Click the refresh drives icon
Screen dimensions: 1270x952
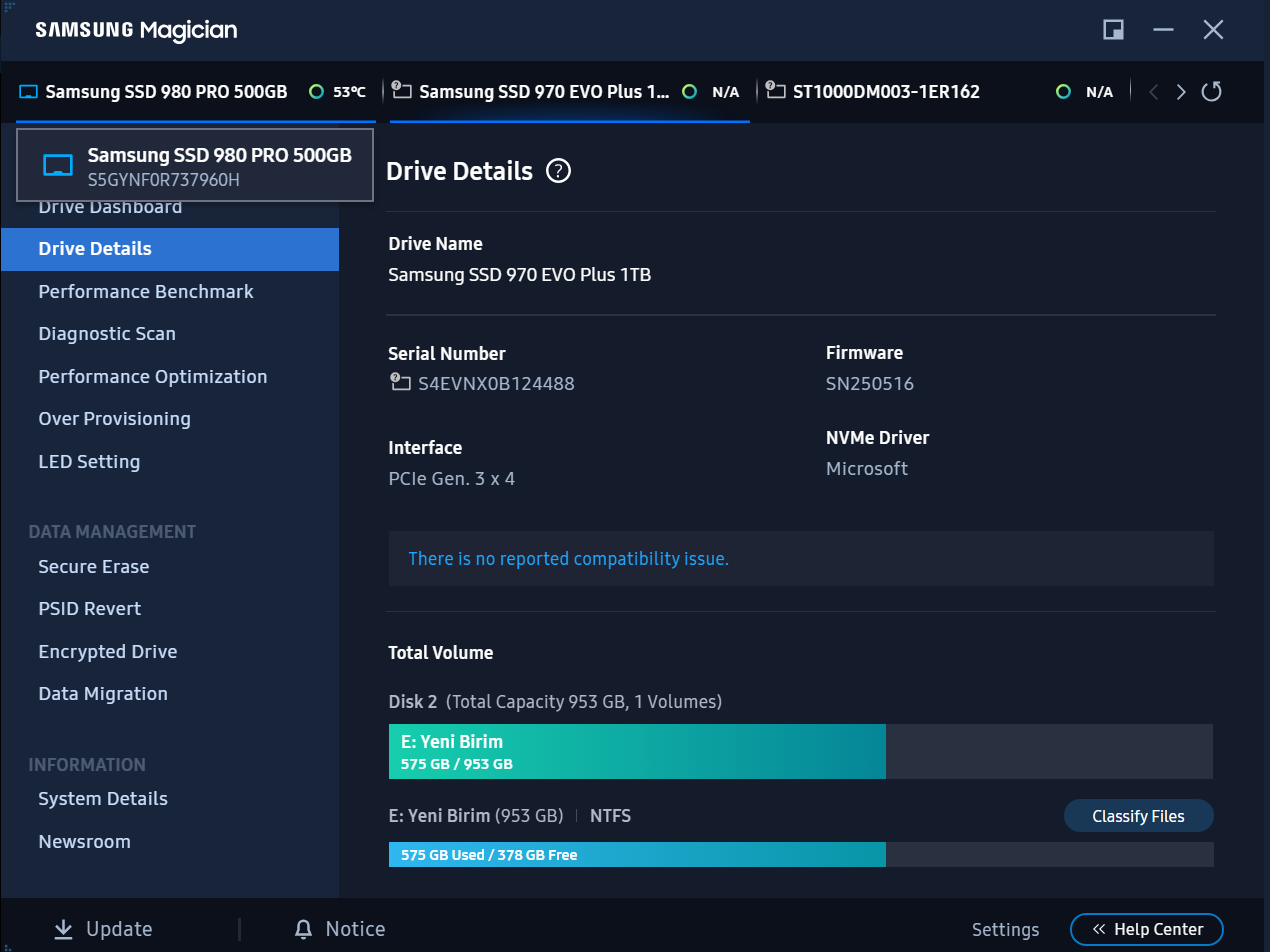click(1212, 92)
